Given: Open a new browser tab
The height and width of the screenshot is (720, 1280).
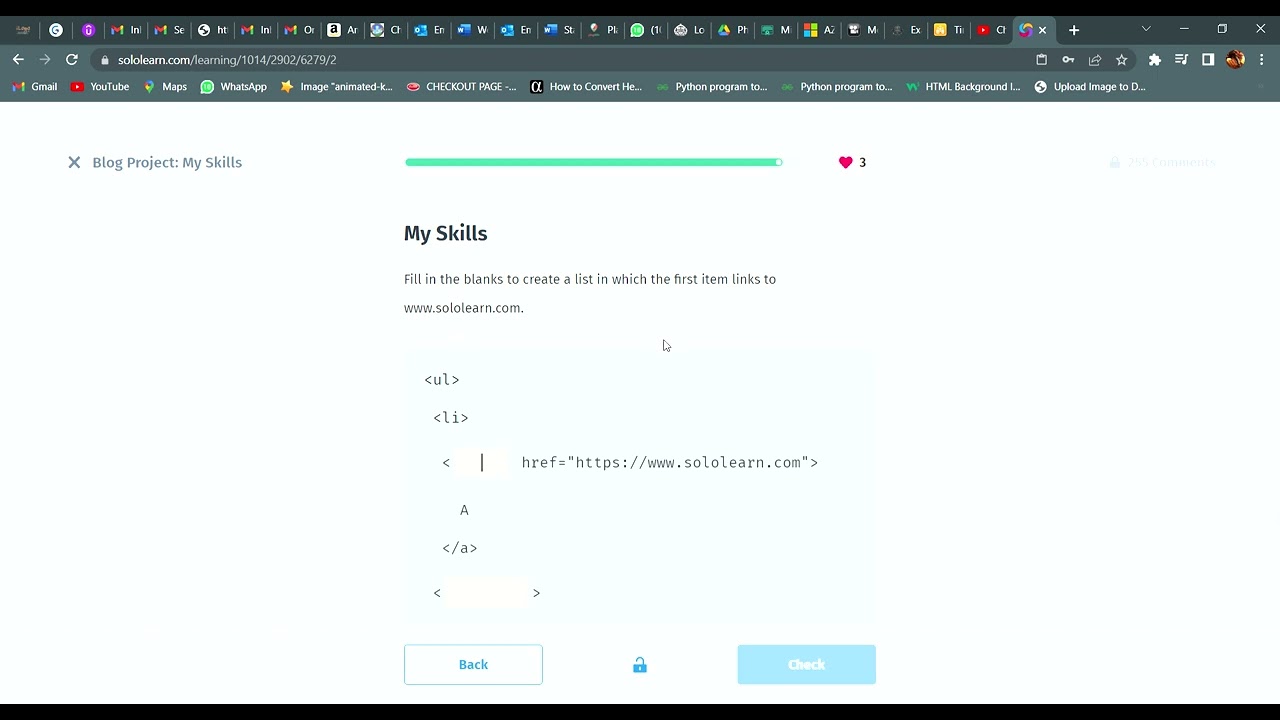Looking at the screenshot, I should coord(1074,30).
